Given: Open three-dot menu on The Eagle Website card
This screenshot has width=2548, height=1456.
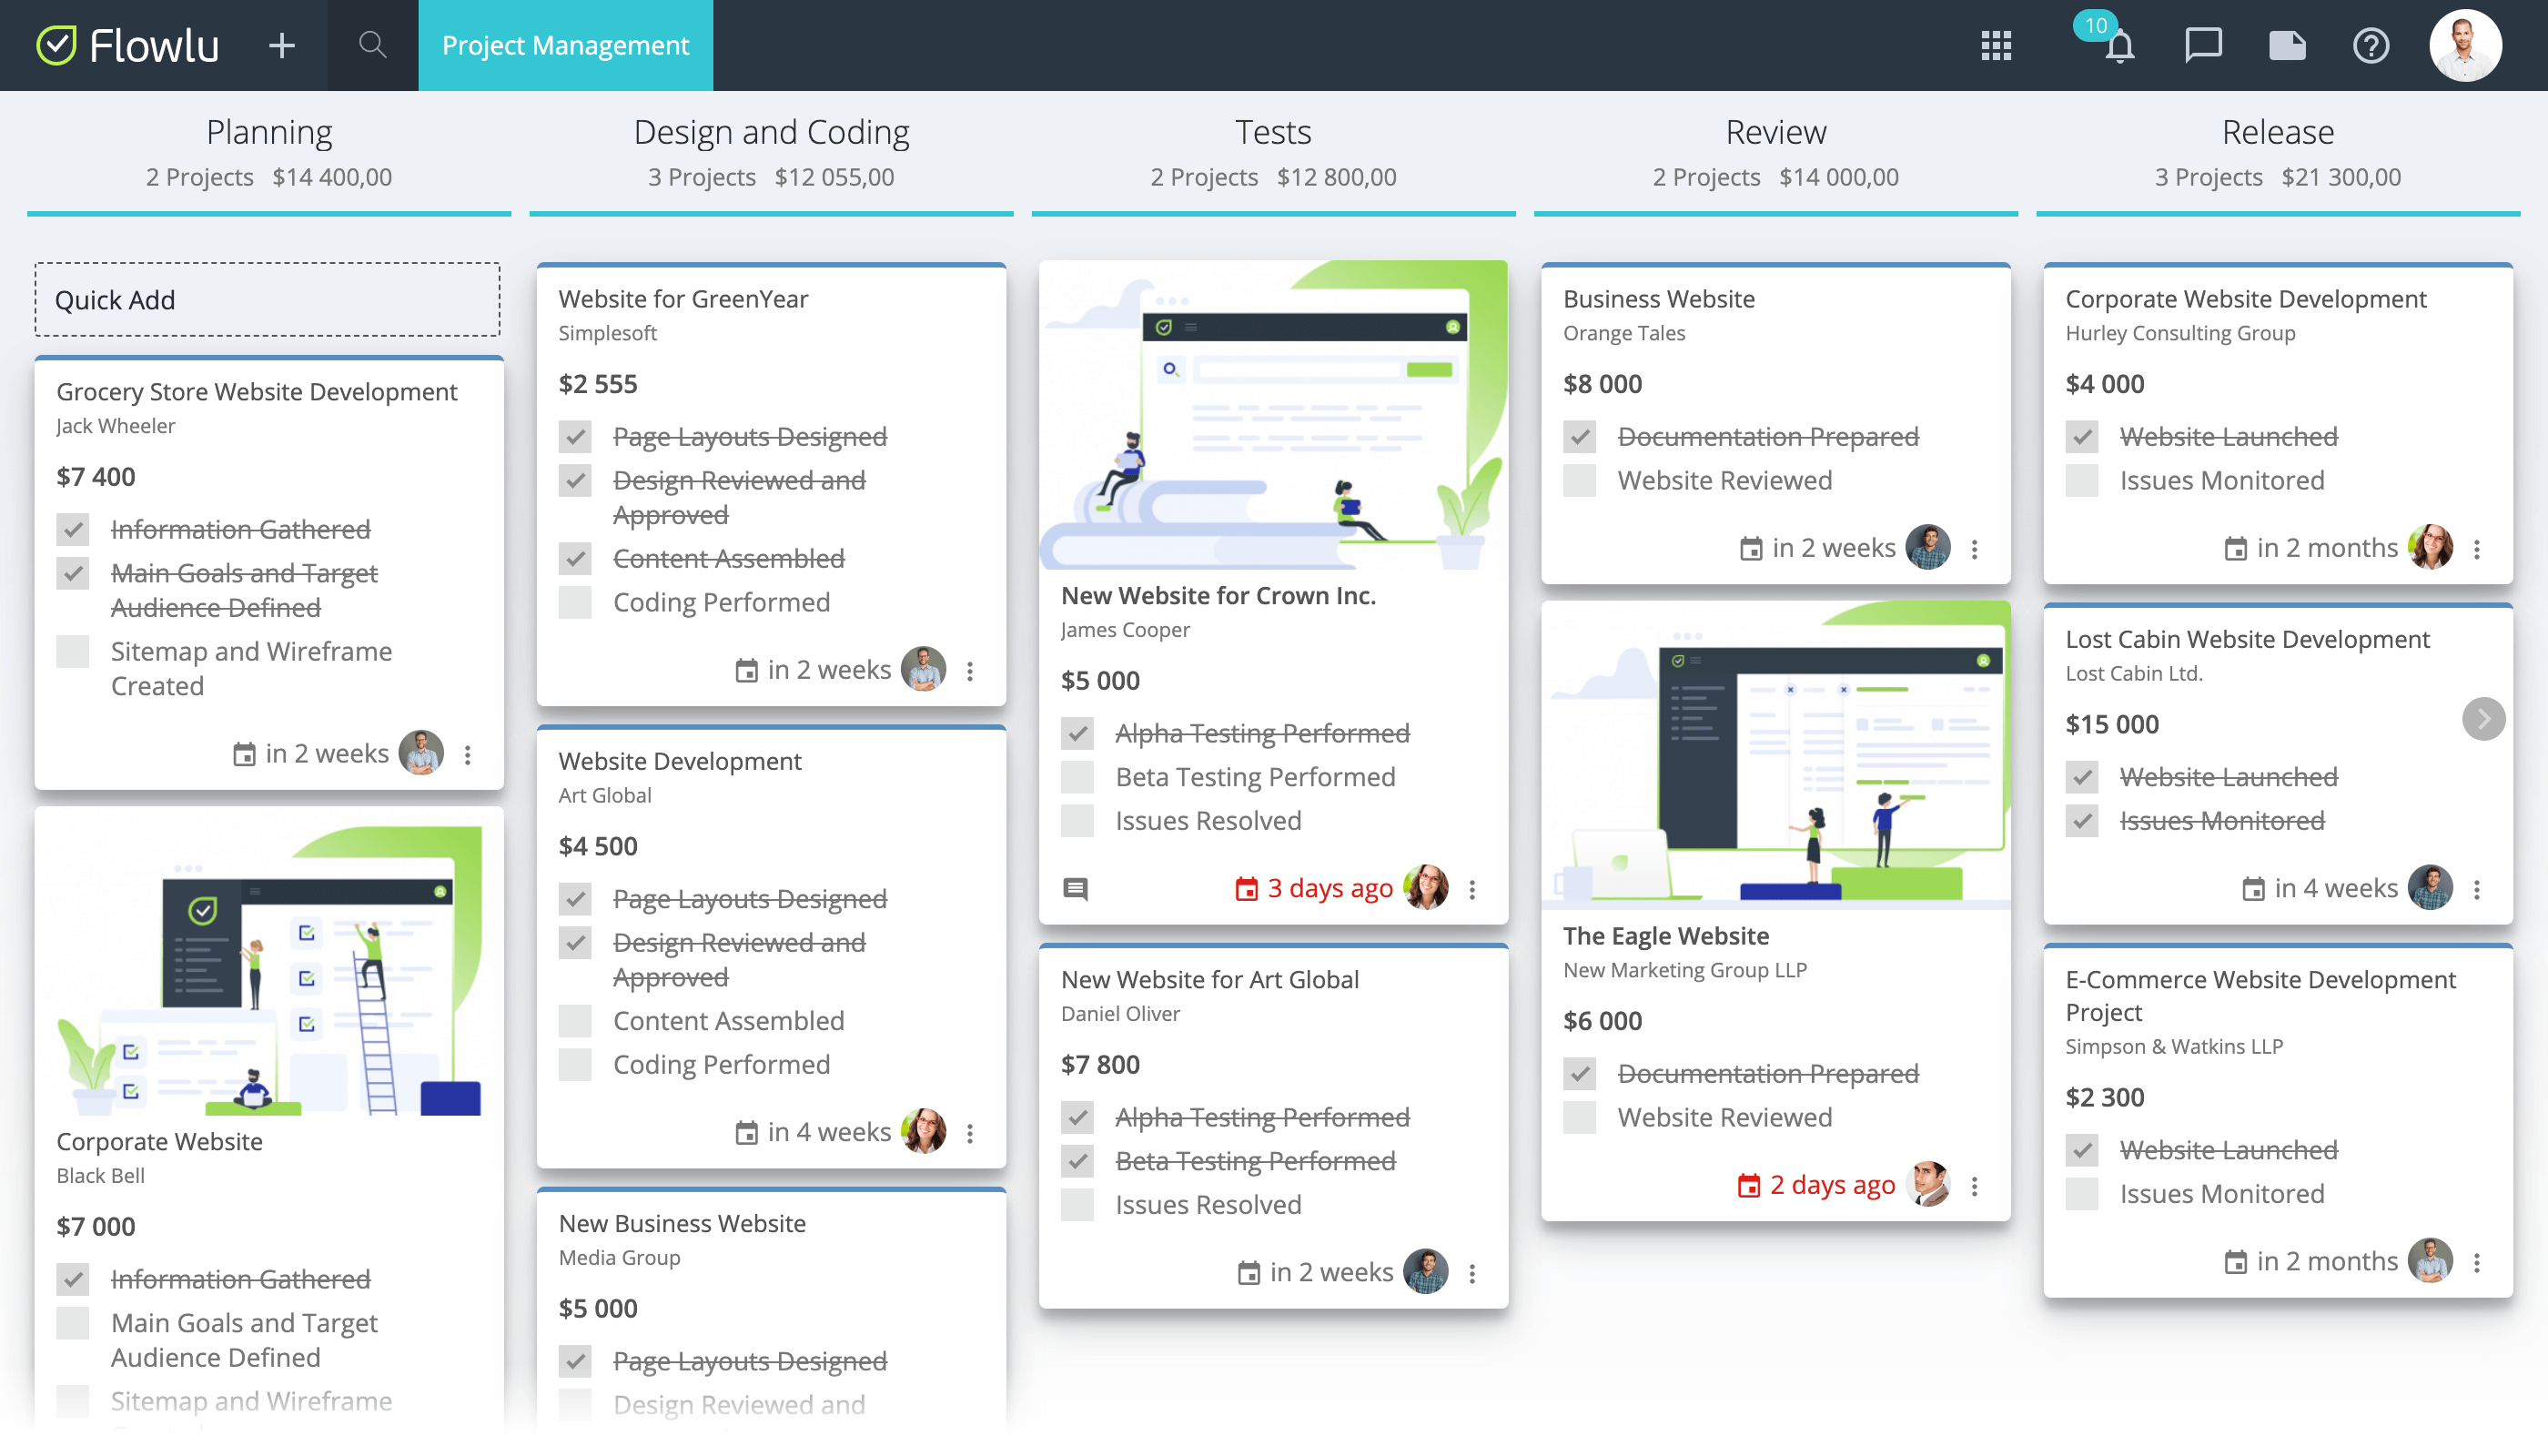Looking at the screenshot, I should point(1974,1186).
